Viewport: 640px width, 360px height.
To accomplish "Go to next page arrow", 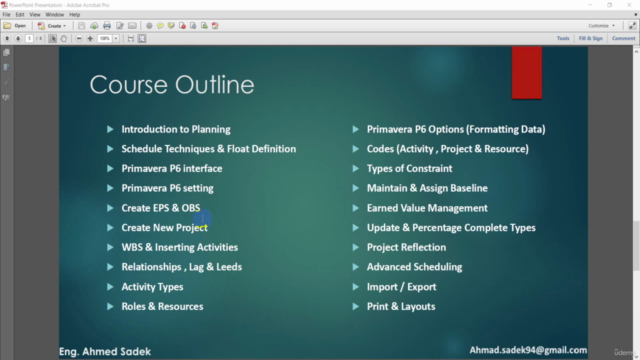I will [x=18, y=38].
